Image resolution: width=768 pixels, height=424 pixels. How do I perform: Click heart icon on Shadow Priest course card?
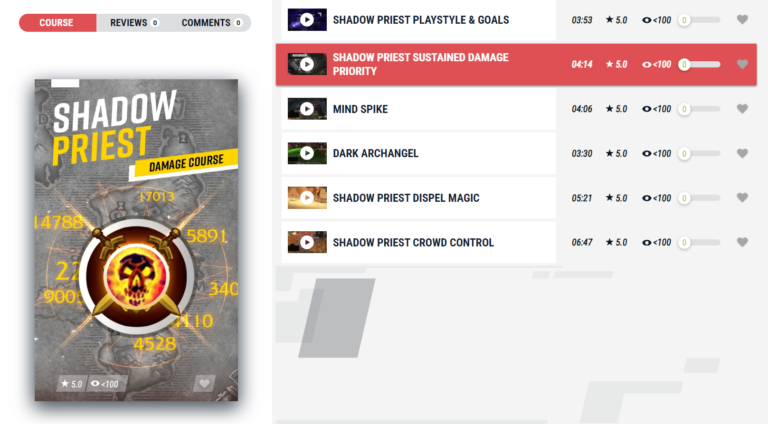[x=204, y=383]
